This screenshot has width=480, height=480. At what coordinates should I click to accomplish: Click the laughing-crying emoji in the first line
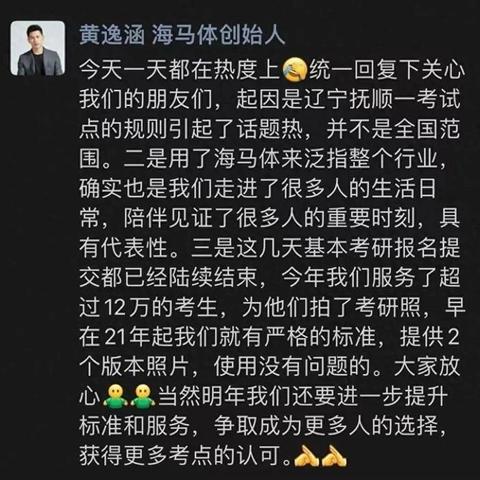pos(294,70)
